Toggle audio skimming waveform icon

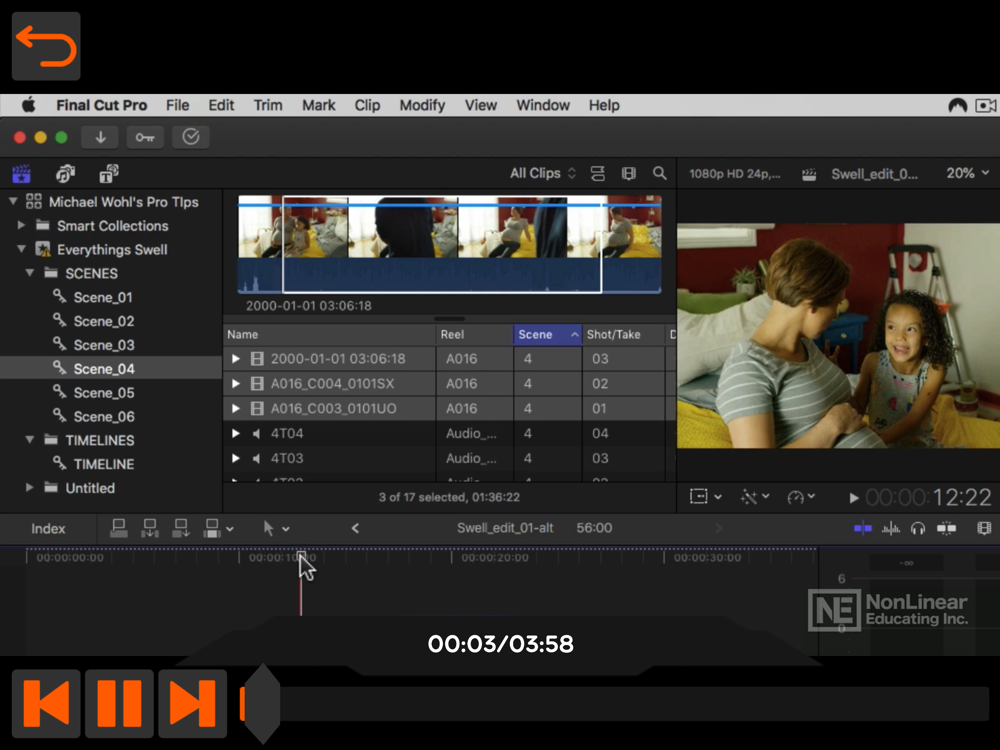(x=891, y=528)
